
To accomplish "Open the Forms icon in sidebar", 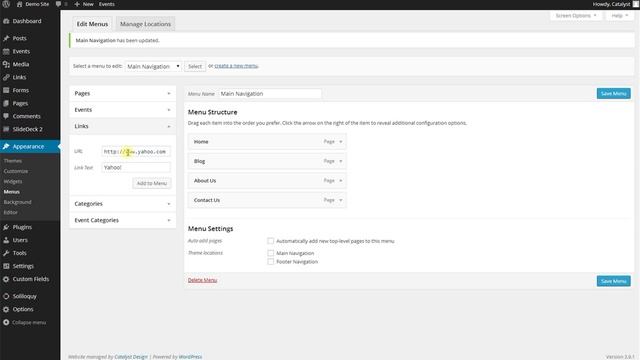I will 6,90.
